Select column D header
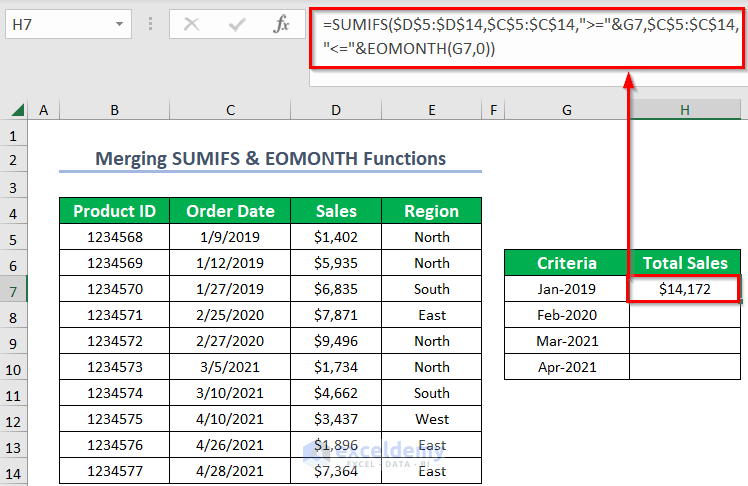 (x=336, y=110)
